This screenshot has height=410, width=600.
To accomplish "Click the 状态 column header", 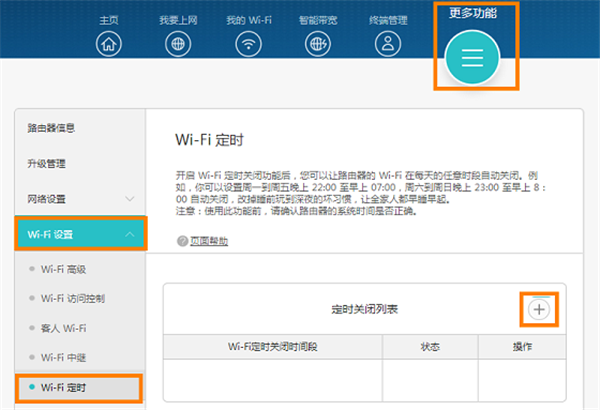I will (430, 346).
